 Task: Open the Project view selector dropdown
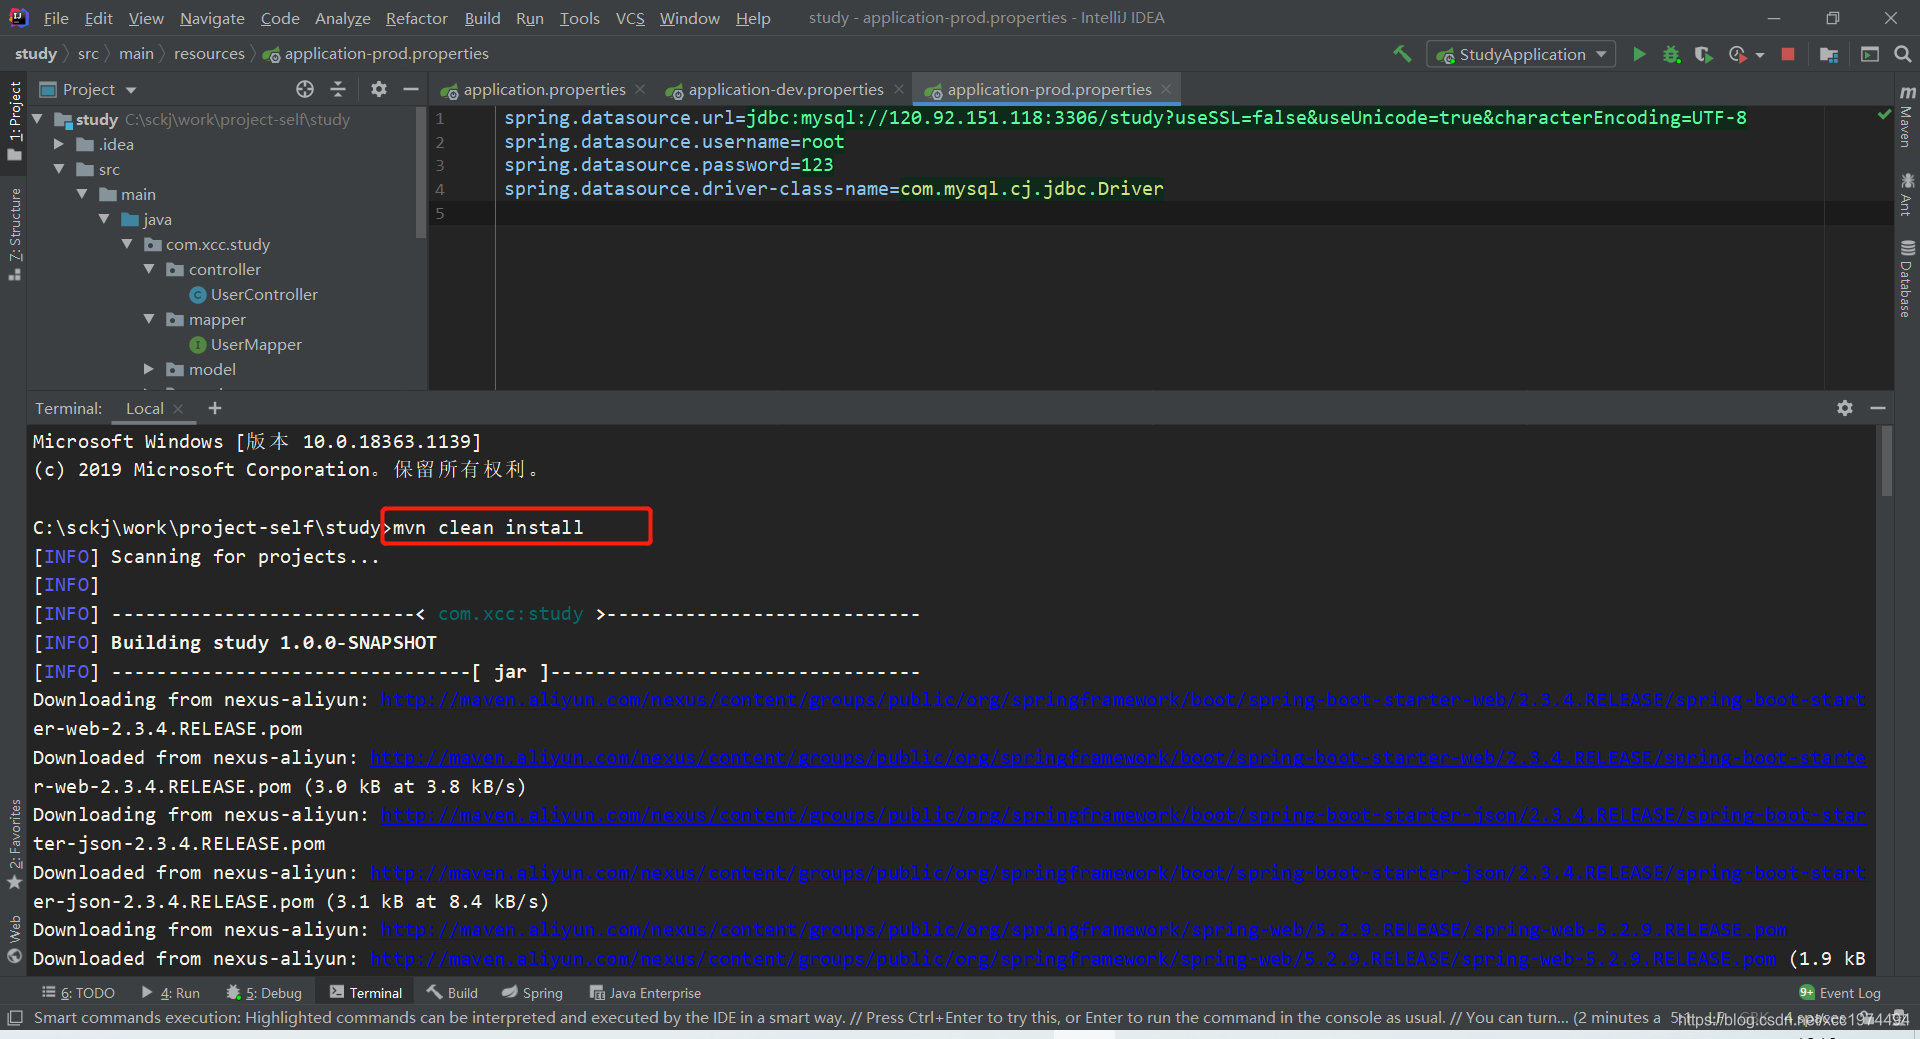[x=87, y=89]
